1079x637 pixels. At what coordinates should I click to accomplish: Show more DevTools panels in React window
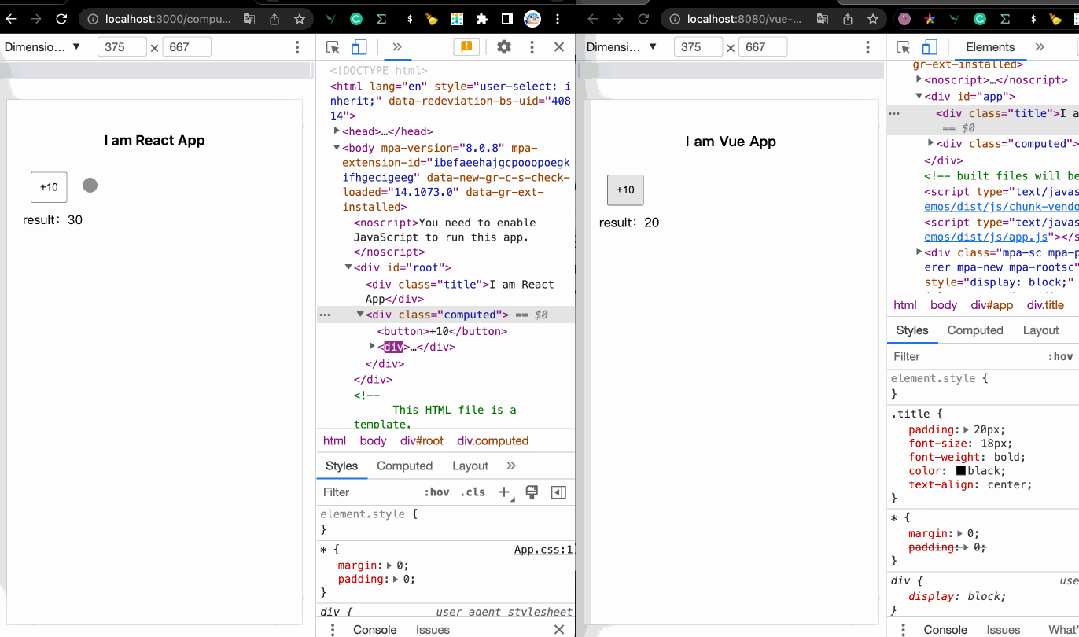click(397, 47)
